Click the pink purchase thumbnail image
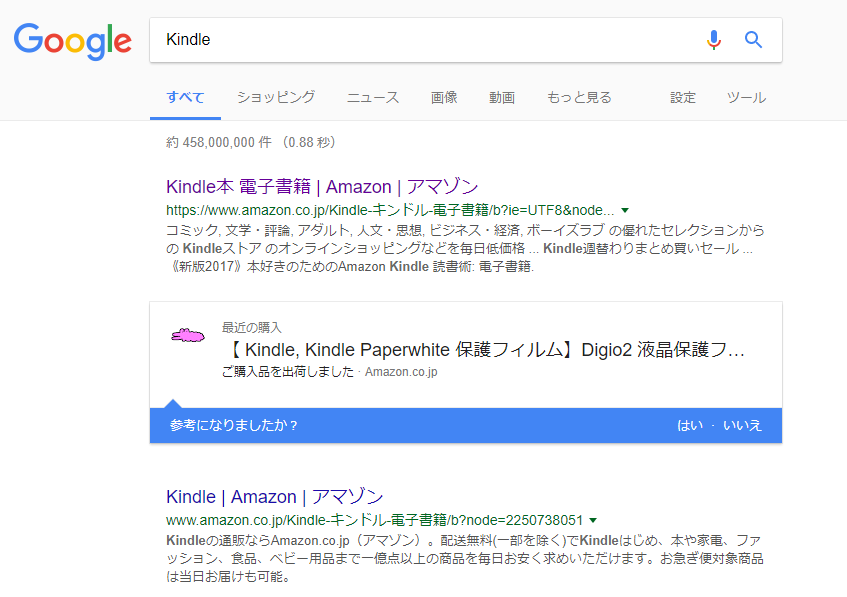The height and width of the screenshot is (597, 847). tap(187, 336)
